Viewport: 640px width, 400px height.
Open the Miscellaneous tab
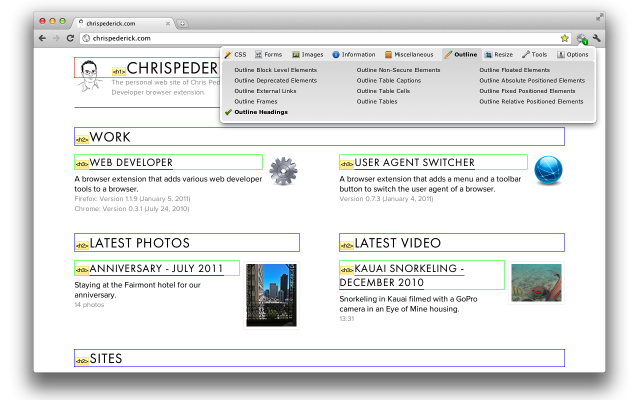409,54
